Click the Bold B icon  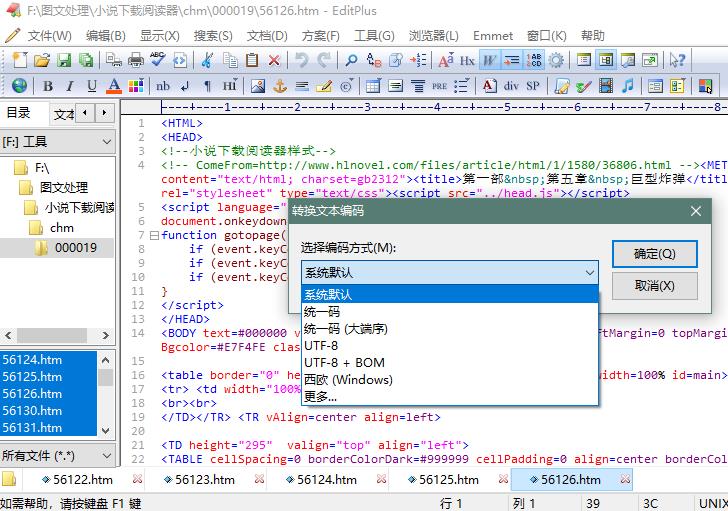tap(47, 86)
